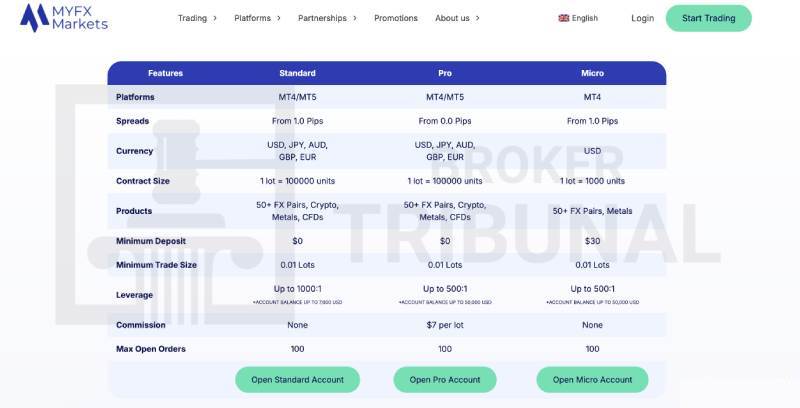Screen dimensions: 800x408
Task: Go to the Promotions page
Action: [396, 18]
